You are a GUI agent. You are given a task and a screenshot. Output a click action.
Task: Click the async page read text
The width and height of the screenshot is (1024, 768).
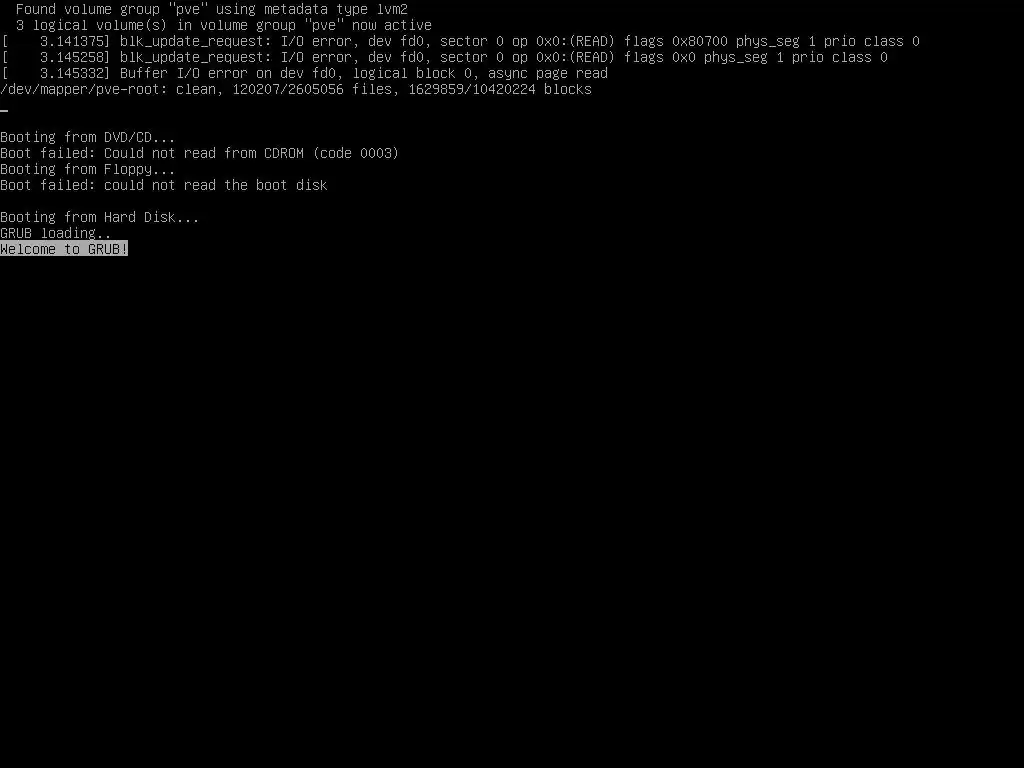pyautogui.click(x=548, y=73)
